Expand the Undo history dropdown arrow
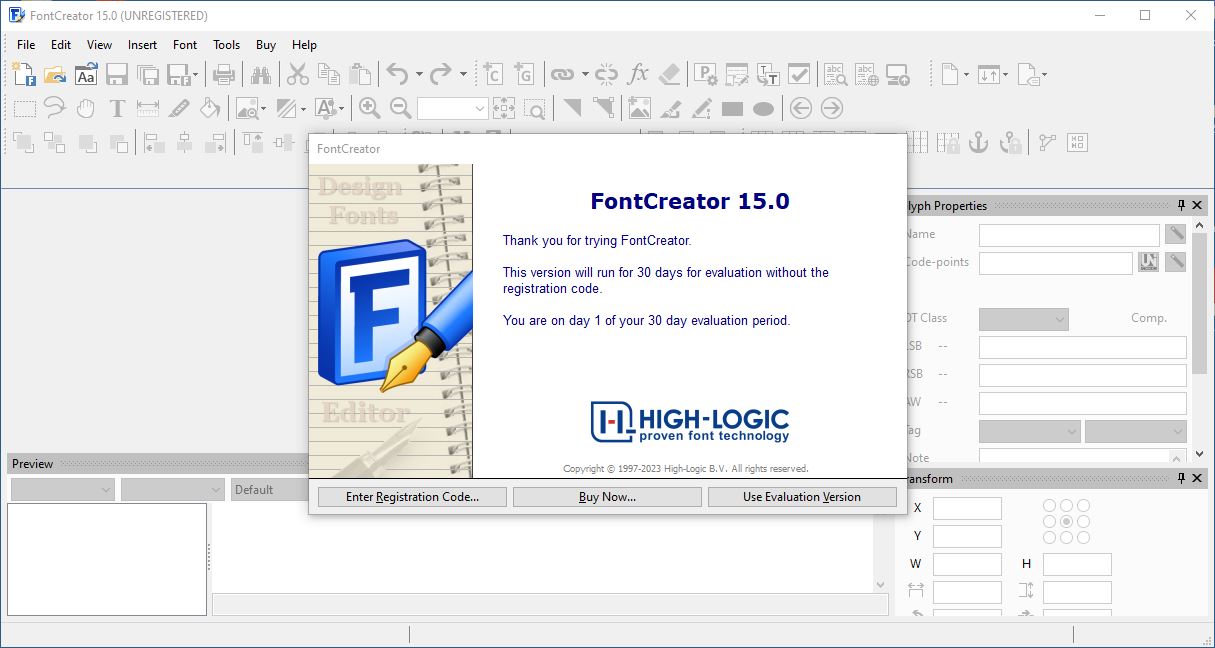This screenshot has width=1215, height=648. 418,74
